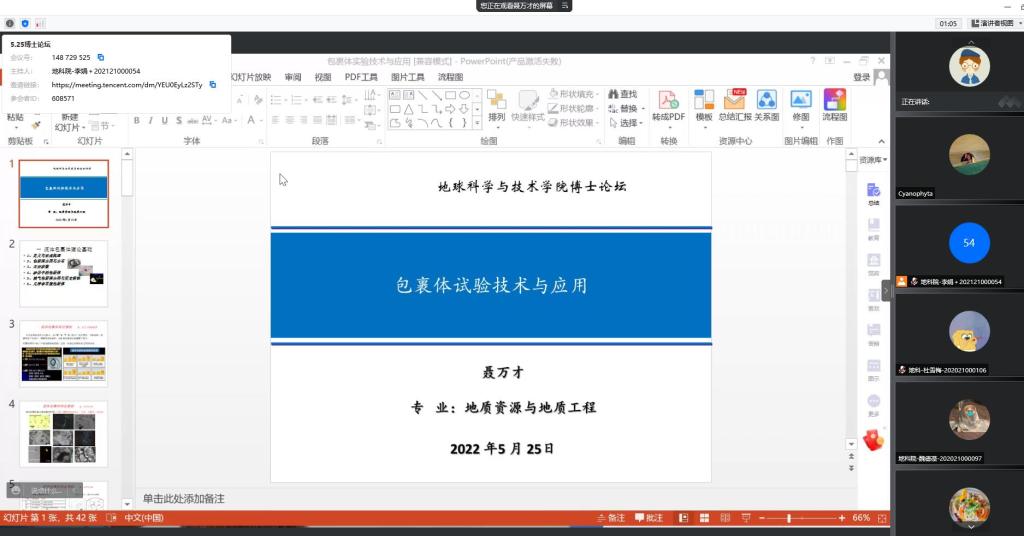Screen dimensions: 1024x536
Task: Toggle bold text formatting
Action: tap(136, 121)
